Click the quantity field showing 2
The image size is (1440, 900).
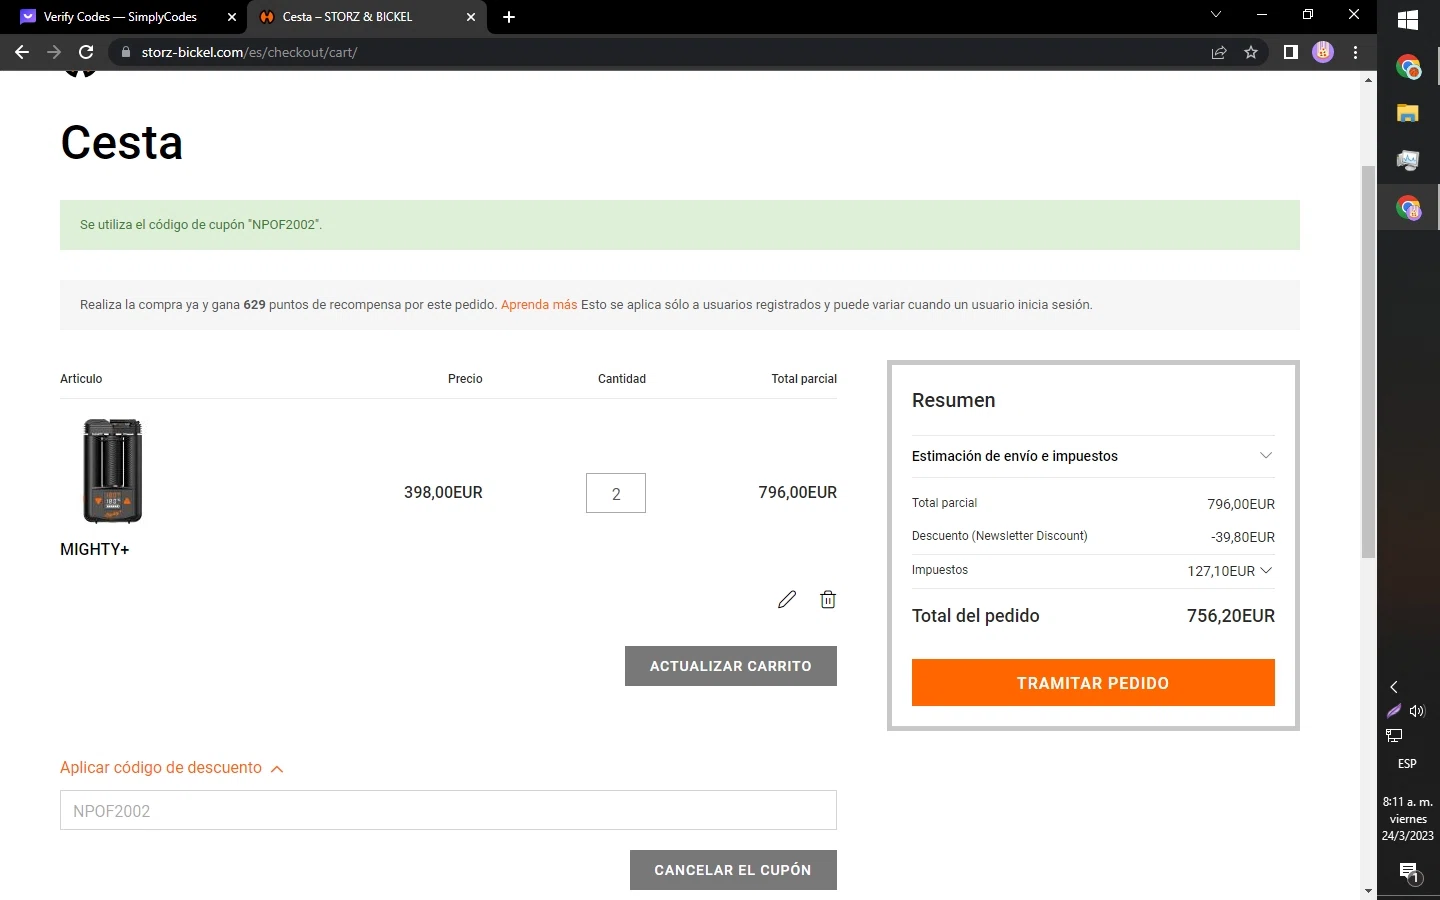point(616,493)
